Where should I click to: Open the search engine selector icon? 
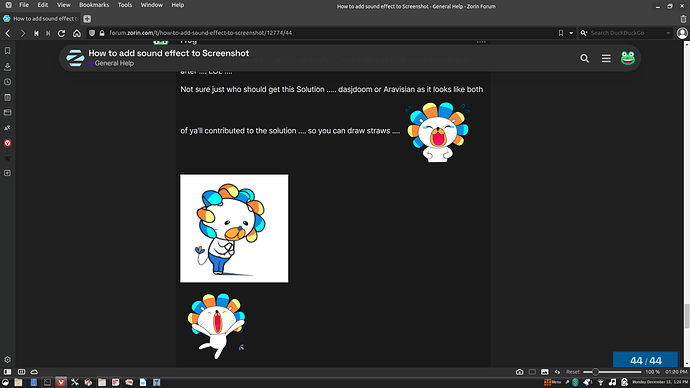pyautogui.click(x=584, y=33)
